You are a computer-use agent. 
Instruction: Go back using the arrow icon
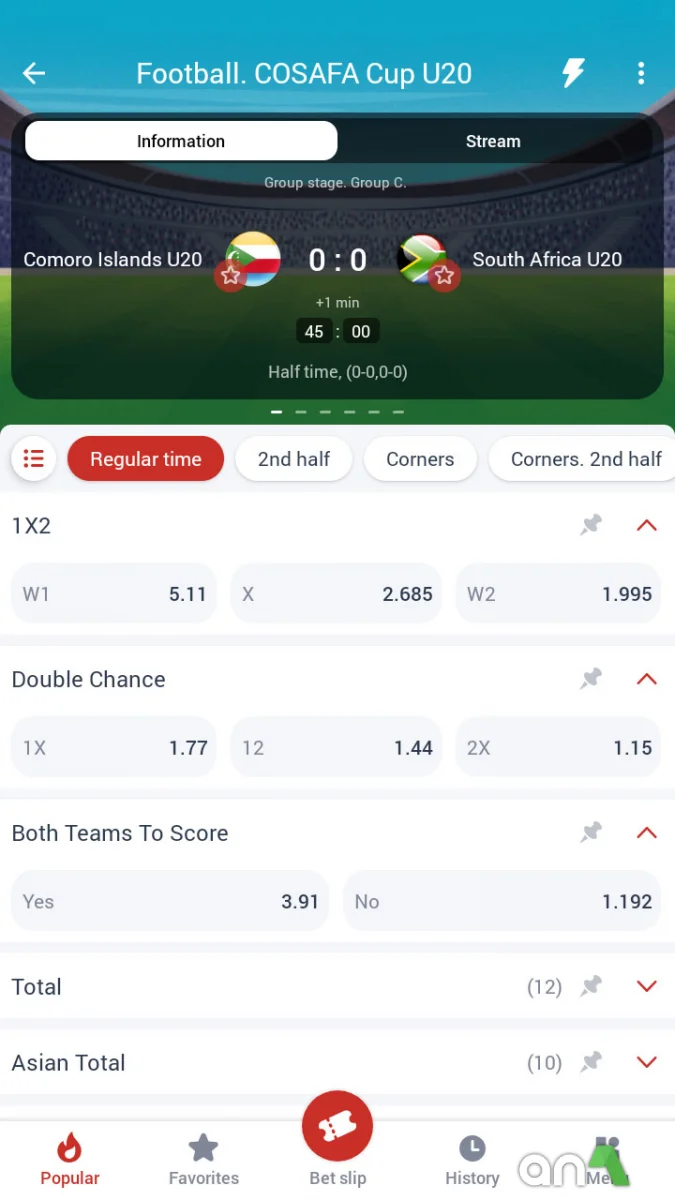[x=34, y=73]
